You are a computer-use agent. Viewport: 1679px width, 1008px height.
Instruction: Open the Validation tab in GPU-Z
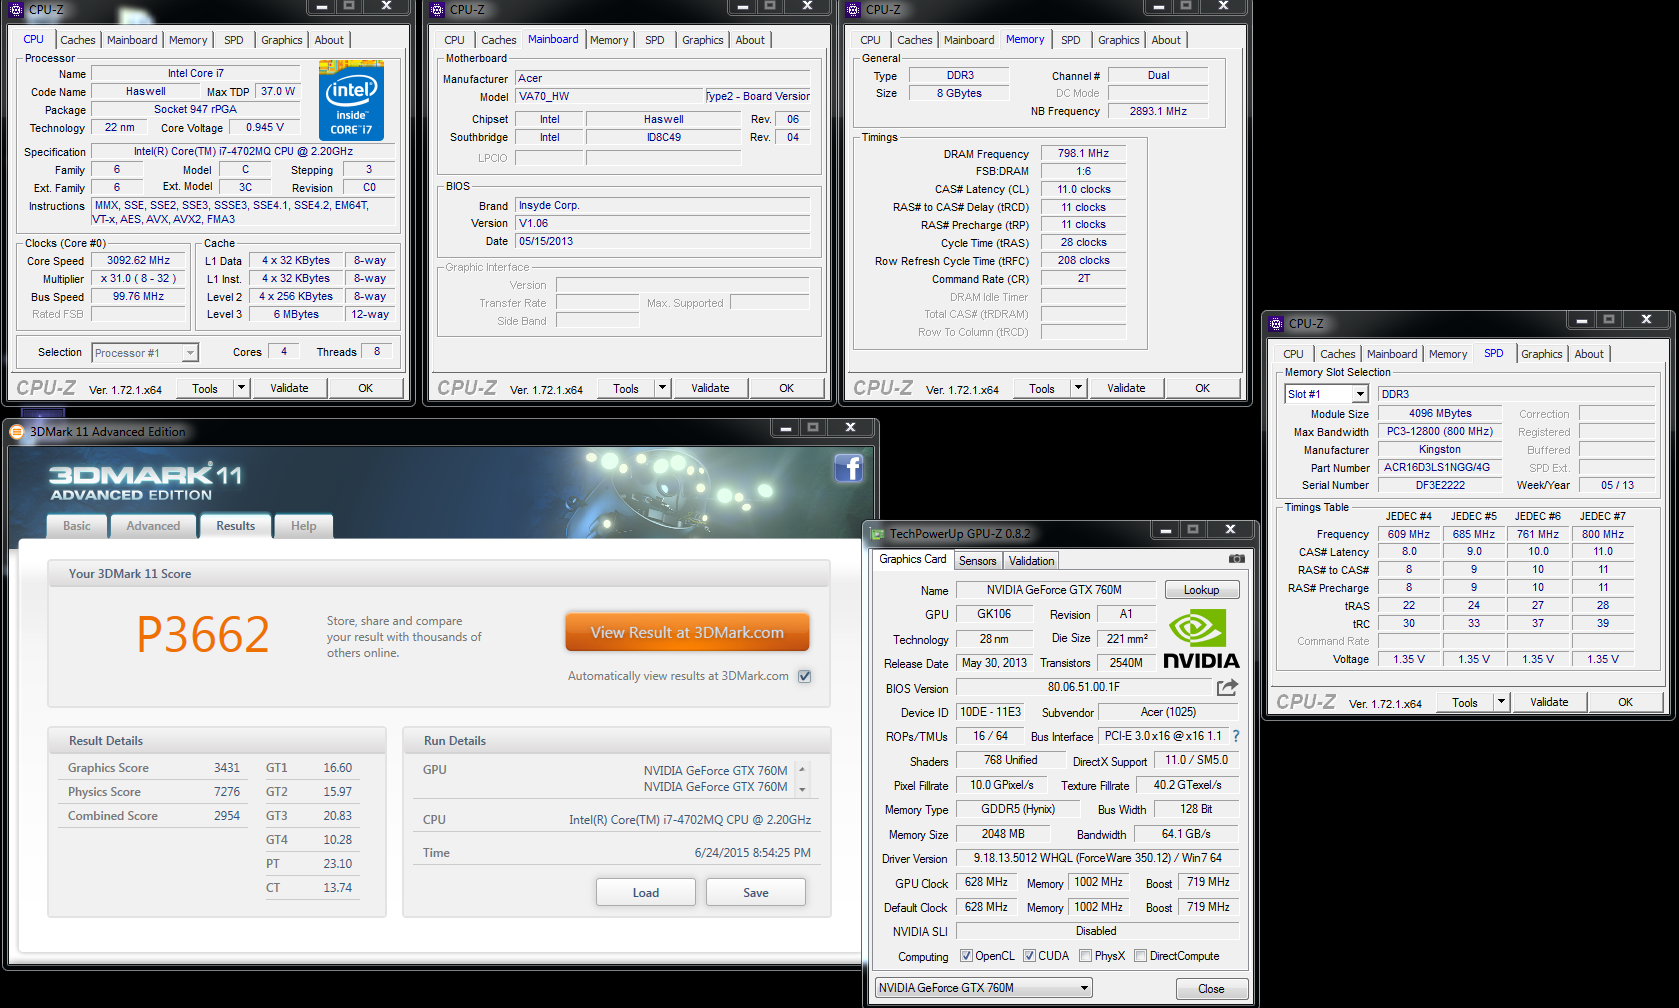click(x=1031, y=561)
